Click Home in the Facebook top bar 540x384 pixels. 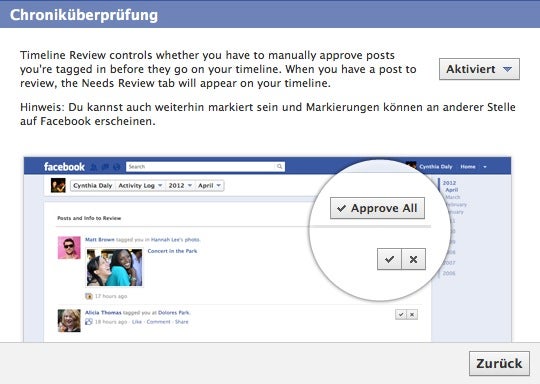(x=468, y=167)
